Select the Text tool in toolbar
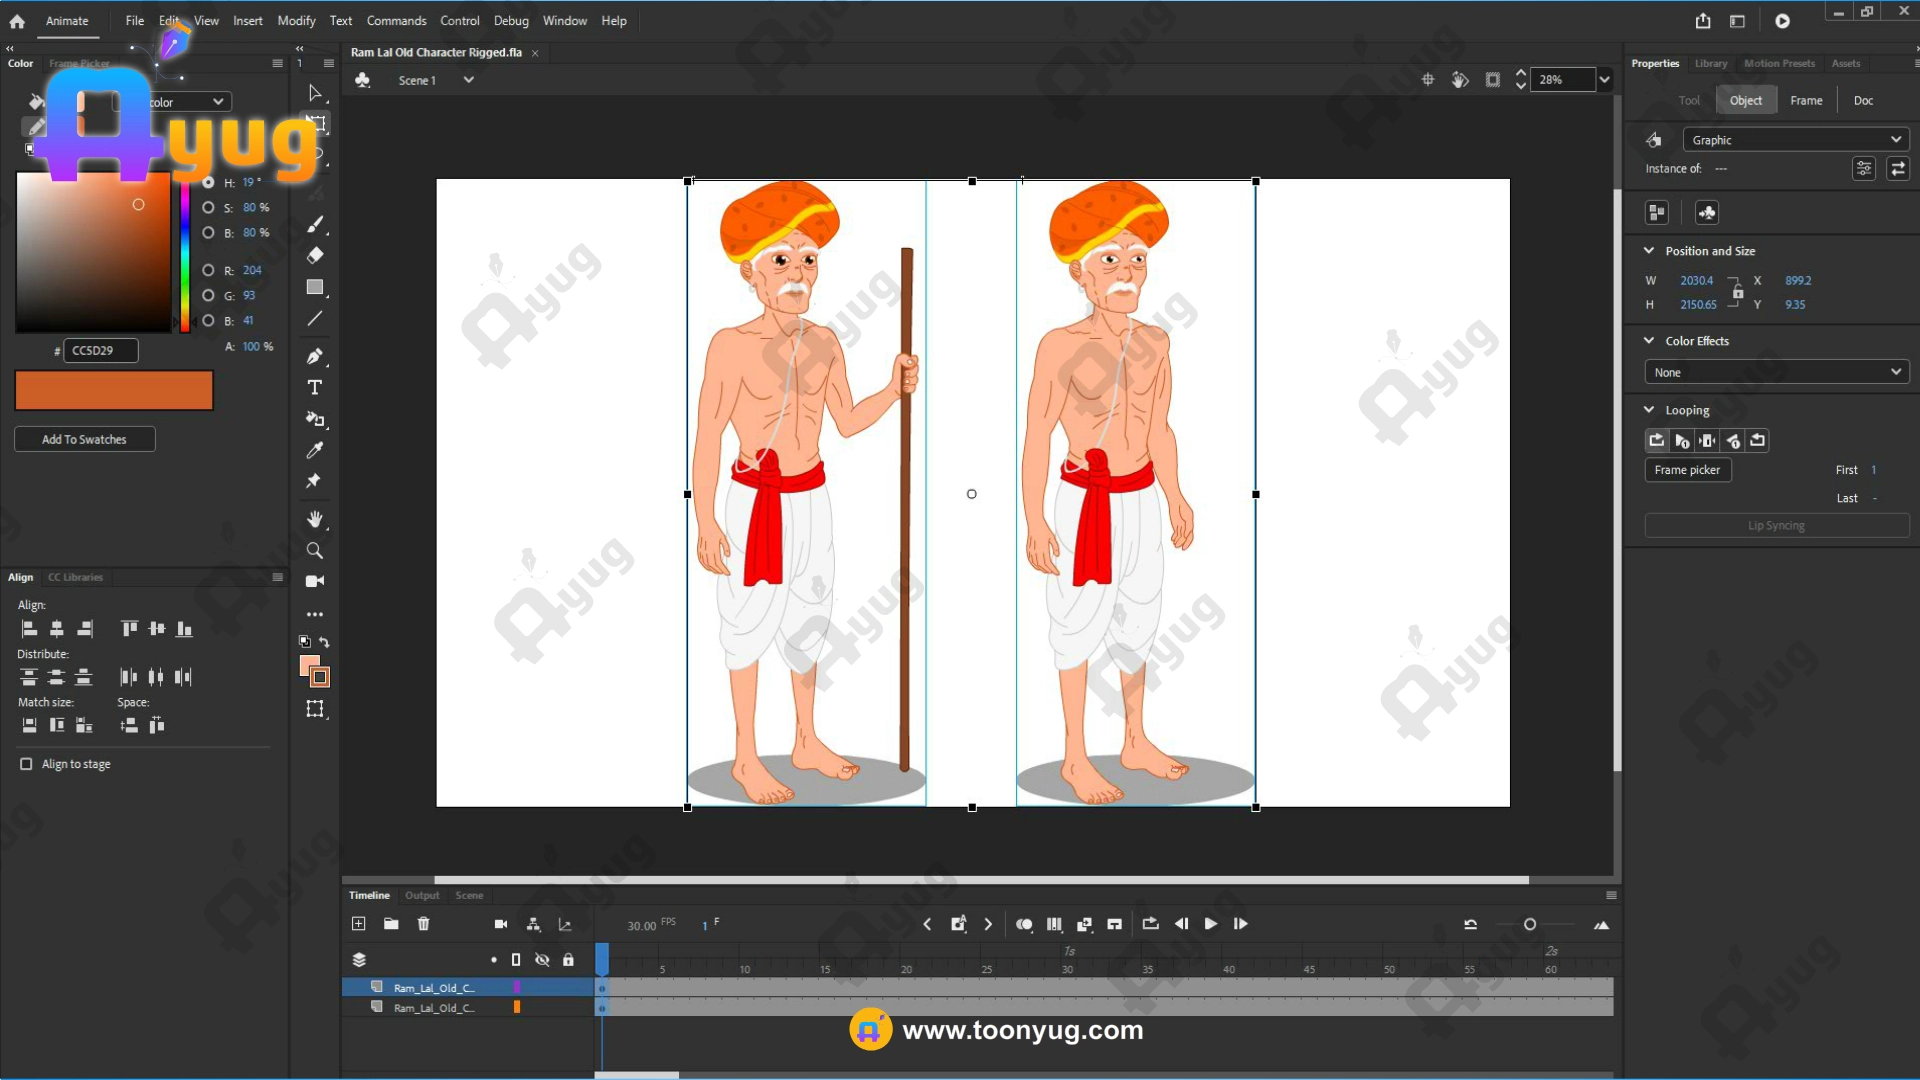The width and height of the screenshot is (1920, 1080). (315, 388)
